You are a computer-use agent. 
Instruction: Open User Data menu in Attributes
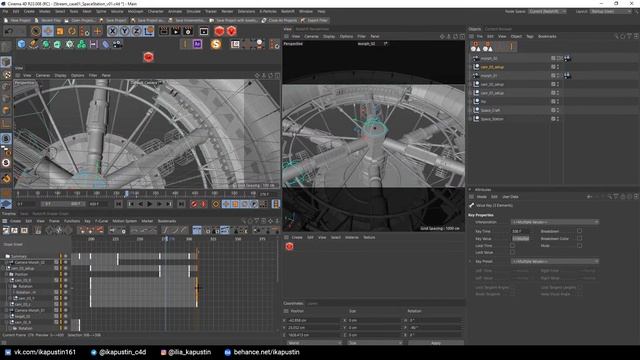pyautogui.click(x=510, y=197)
